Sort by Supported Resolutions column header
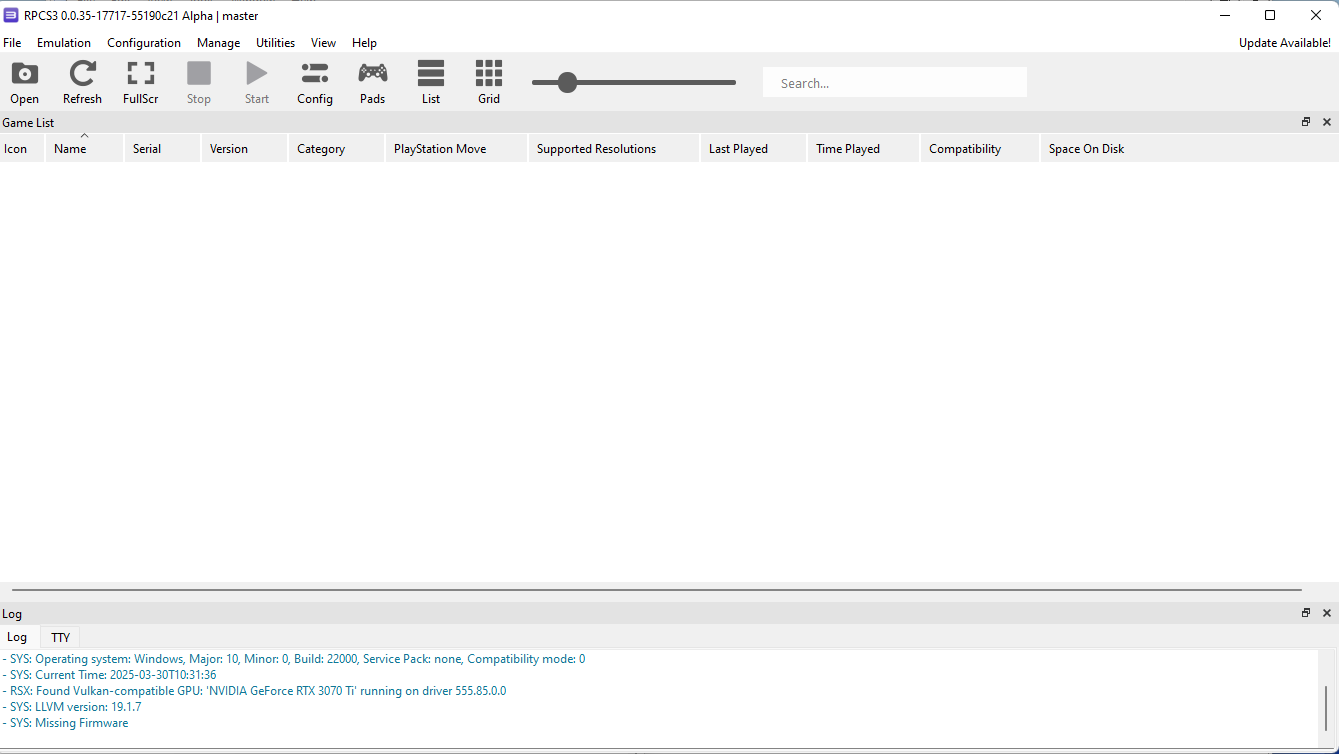 point(614,149)
